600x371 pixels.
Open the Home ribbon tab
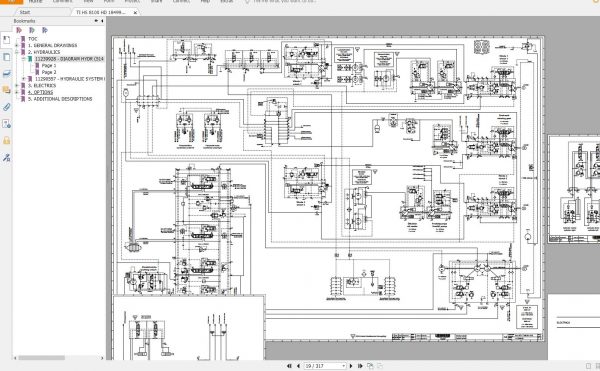pos(36,2)
